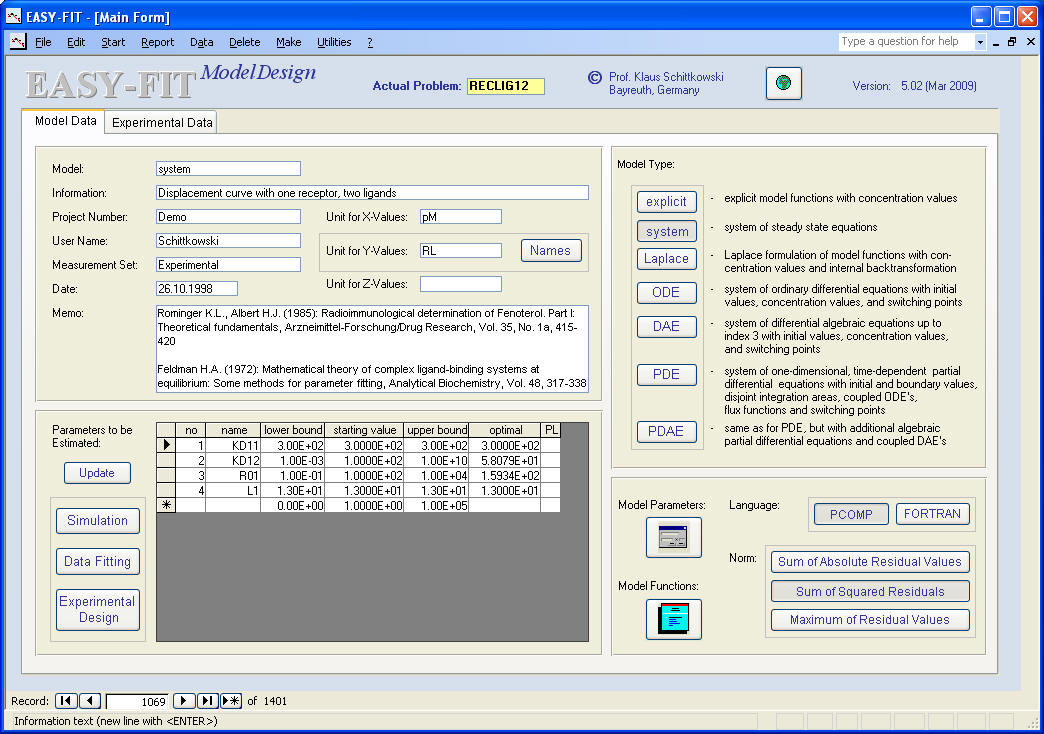
Task: Open the Model Parameters icon button
Action: [x=673, y=538]
